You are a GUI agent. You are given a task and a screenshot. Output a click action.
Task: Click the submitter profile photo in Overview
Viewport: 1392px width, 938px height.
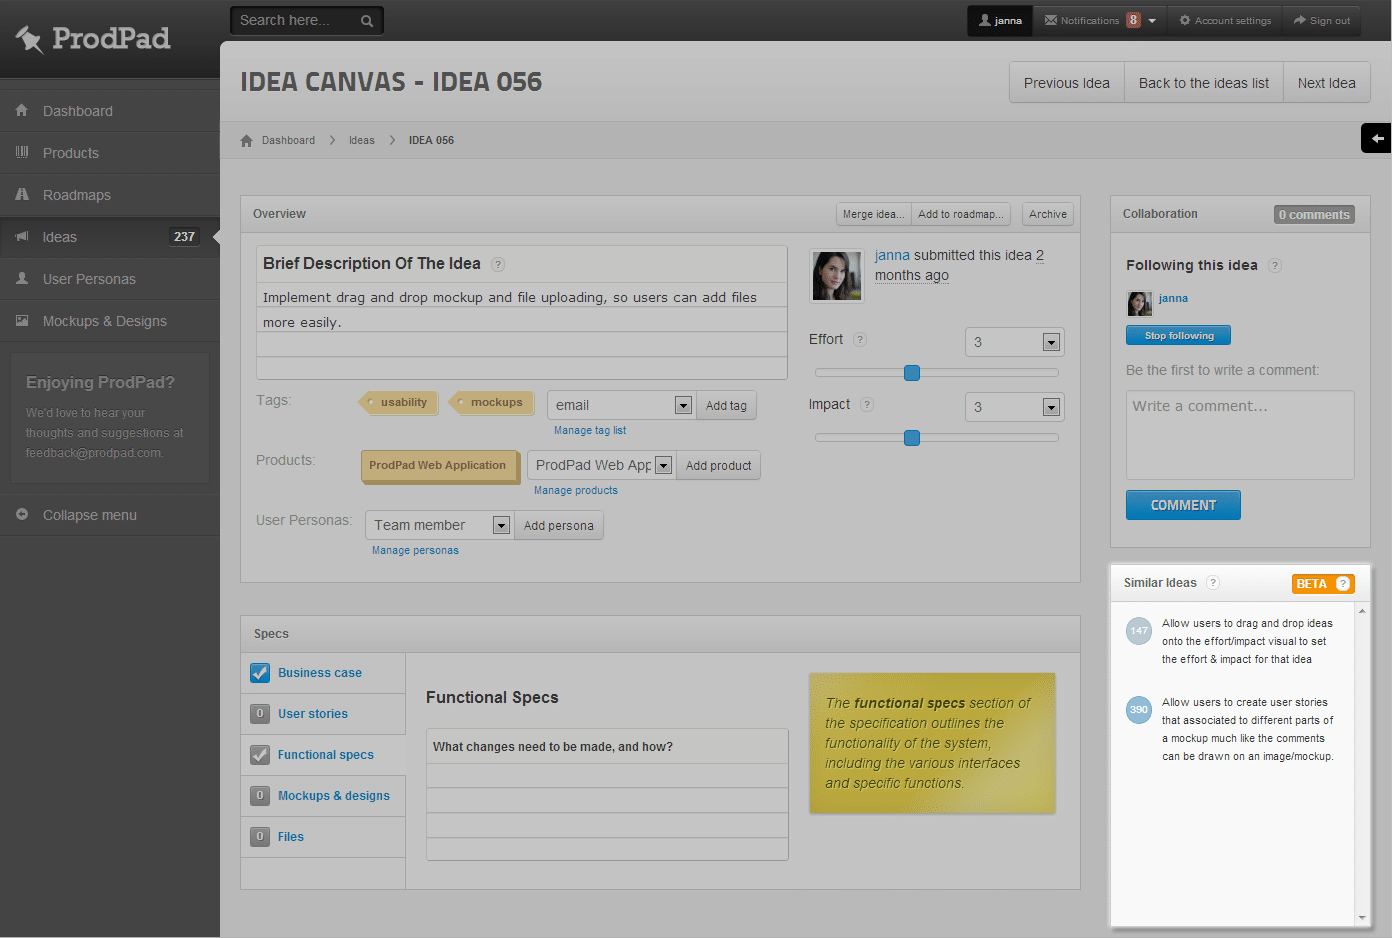click(837, 276)
